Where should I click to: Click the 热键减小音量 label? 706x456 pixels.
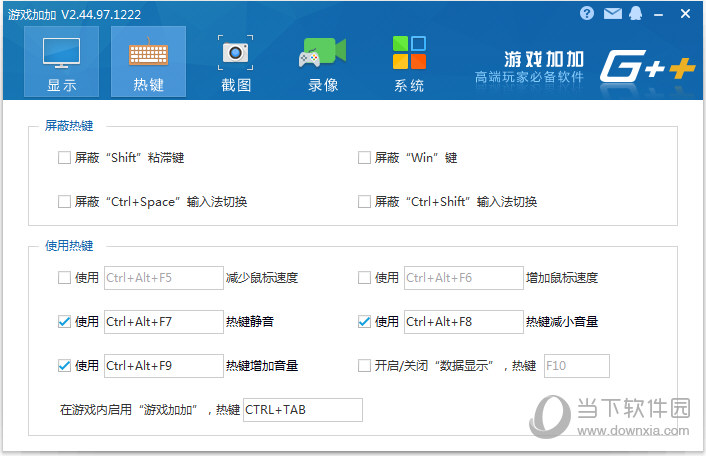click(x=562, y=321)
